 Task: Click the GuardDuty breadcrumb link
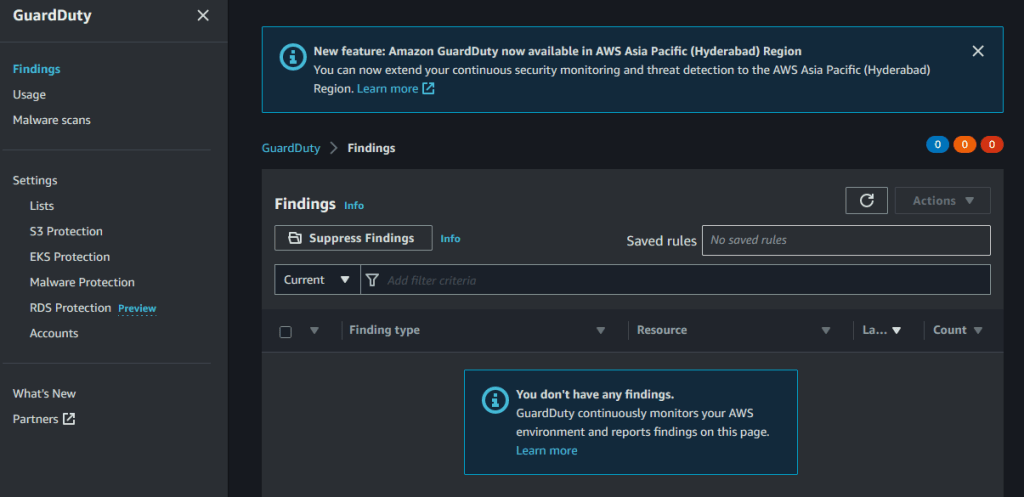point(291,148)
